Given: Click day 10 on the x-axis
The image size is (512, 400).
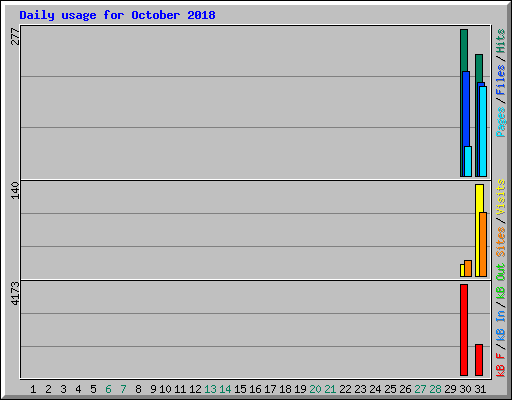Looking at the screenshot, I should (x=165, y=389).
